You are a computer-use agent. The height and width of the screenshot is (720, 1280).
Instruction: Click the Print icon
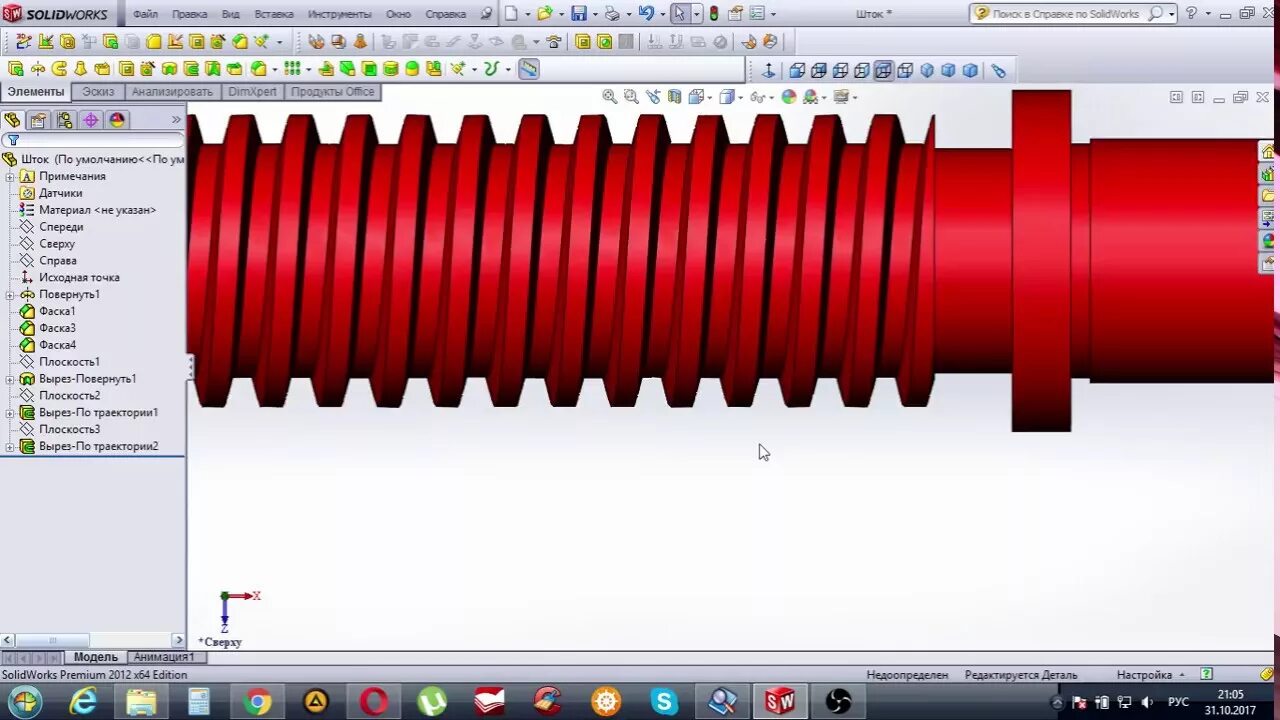[x=612, y=14]
